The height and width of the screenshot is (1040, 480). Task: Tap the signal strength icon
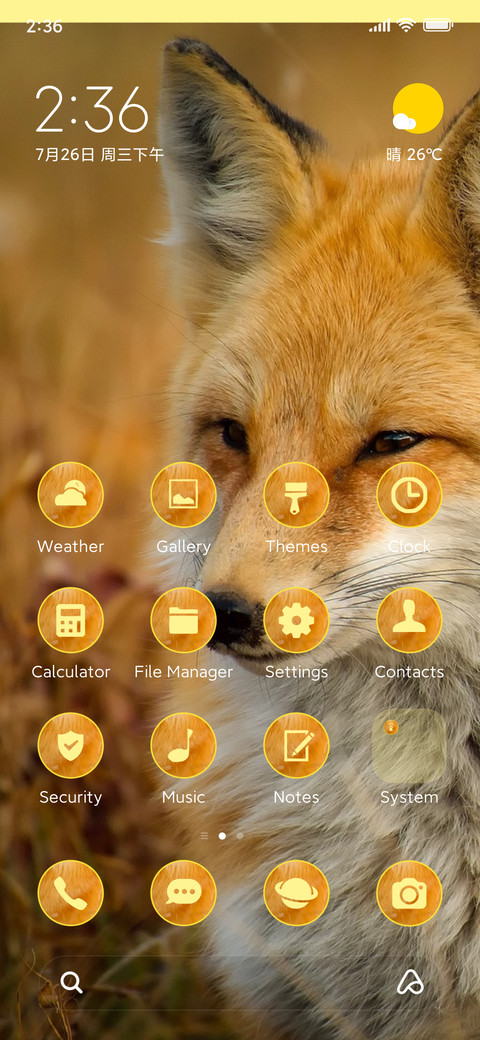(380, 26)
